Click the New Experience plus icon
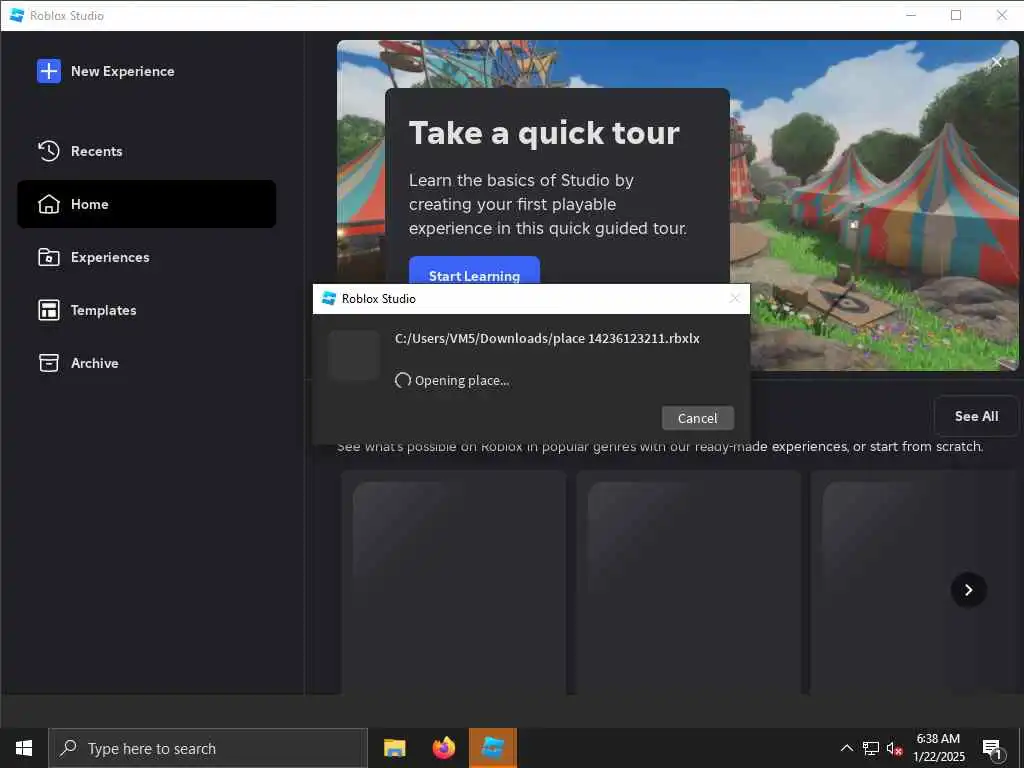The image size is (1024, 768). pos(49,71)
